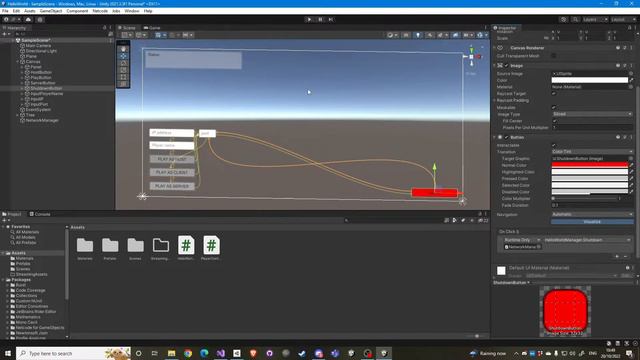This screenshot has width=640, height=360.
Task: Click the undo history icon top right
Action: click(x=564, y=19)
